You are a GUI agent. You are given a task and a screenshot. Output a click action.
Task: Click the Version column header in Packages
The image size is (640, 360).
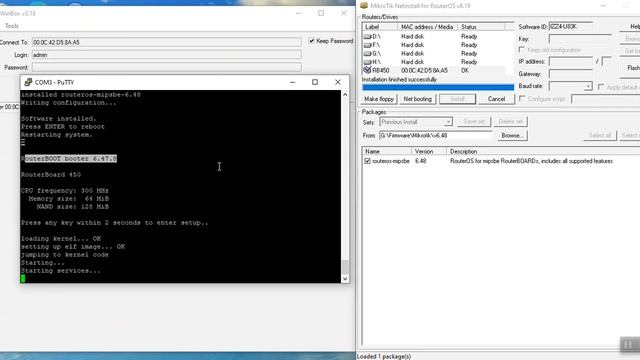pos(429,151)
